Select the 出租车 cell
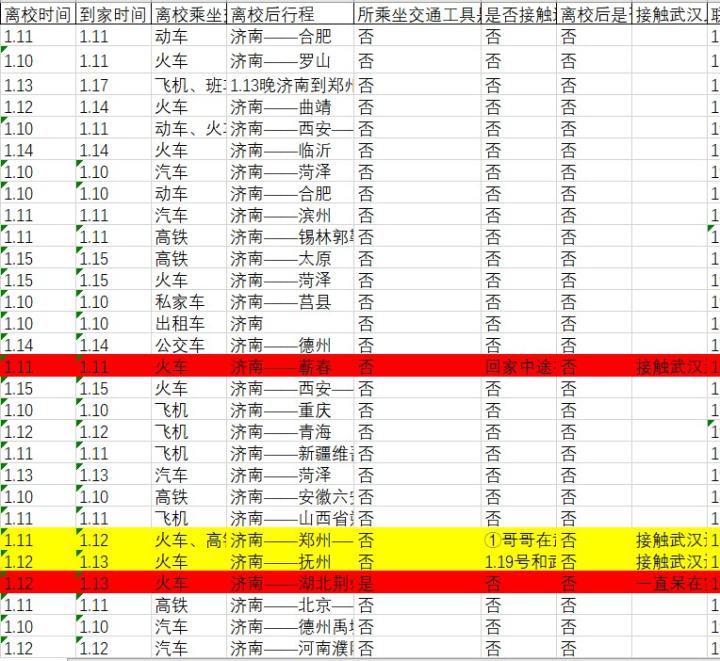720x661 pixels. pos(188,323)
